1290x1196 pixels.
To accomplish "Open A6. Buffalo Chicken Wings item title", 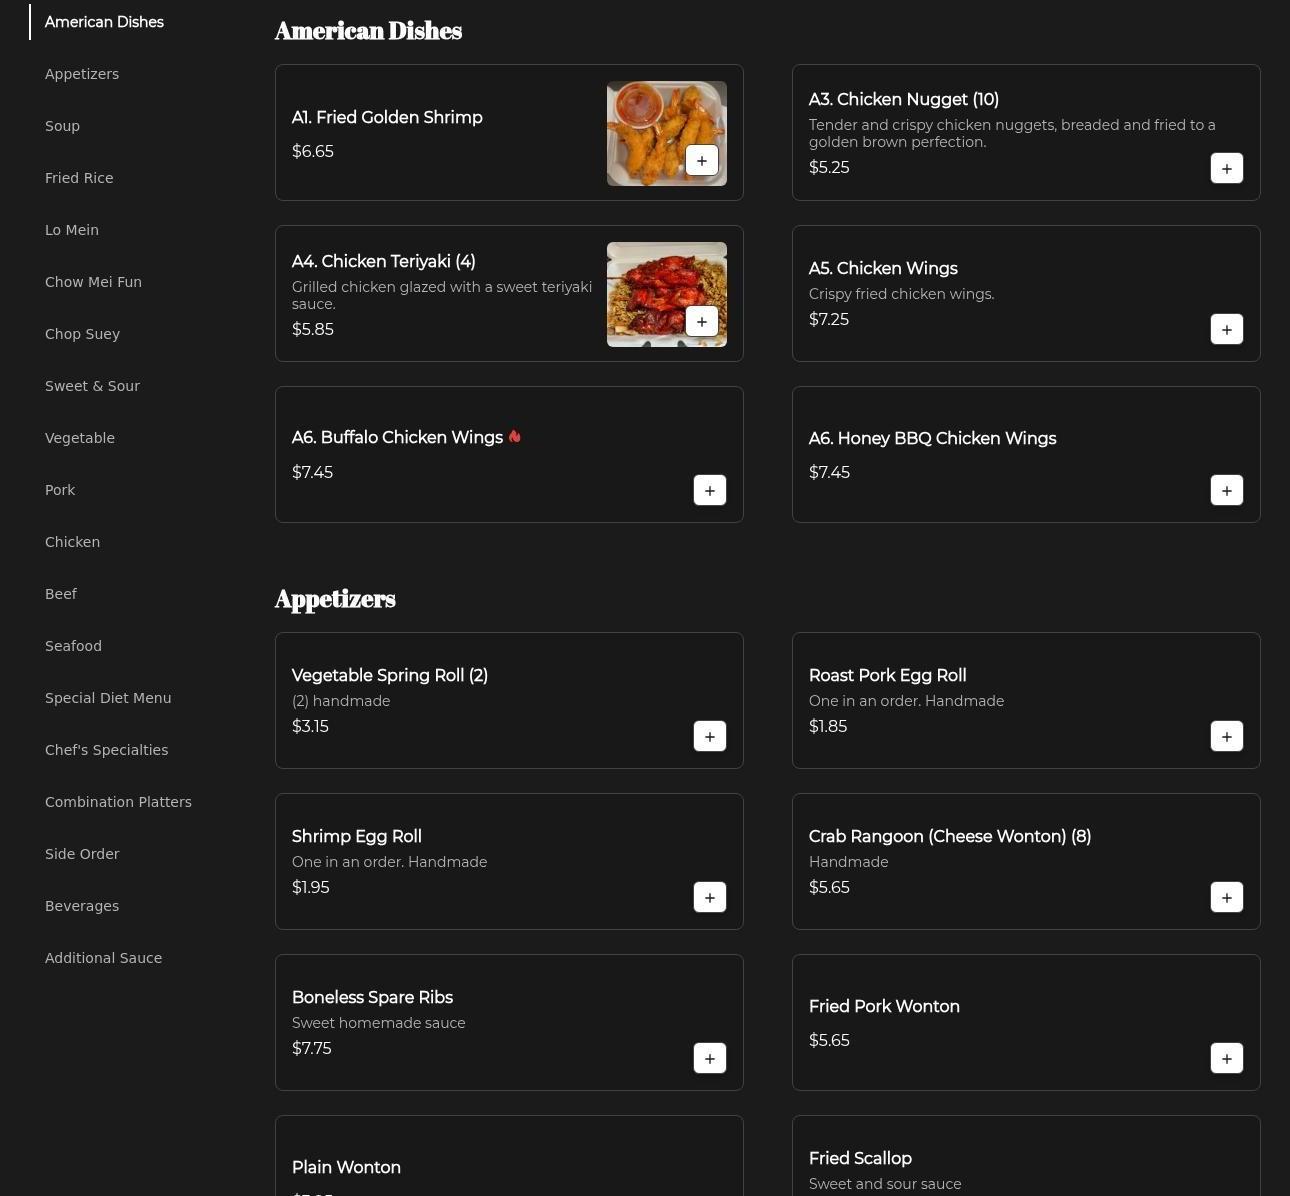I will click(397, 437).
